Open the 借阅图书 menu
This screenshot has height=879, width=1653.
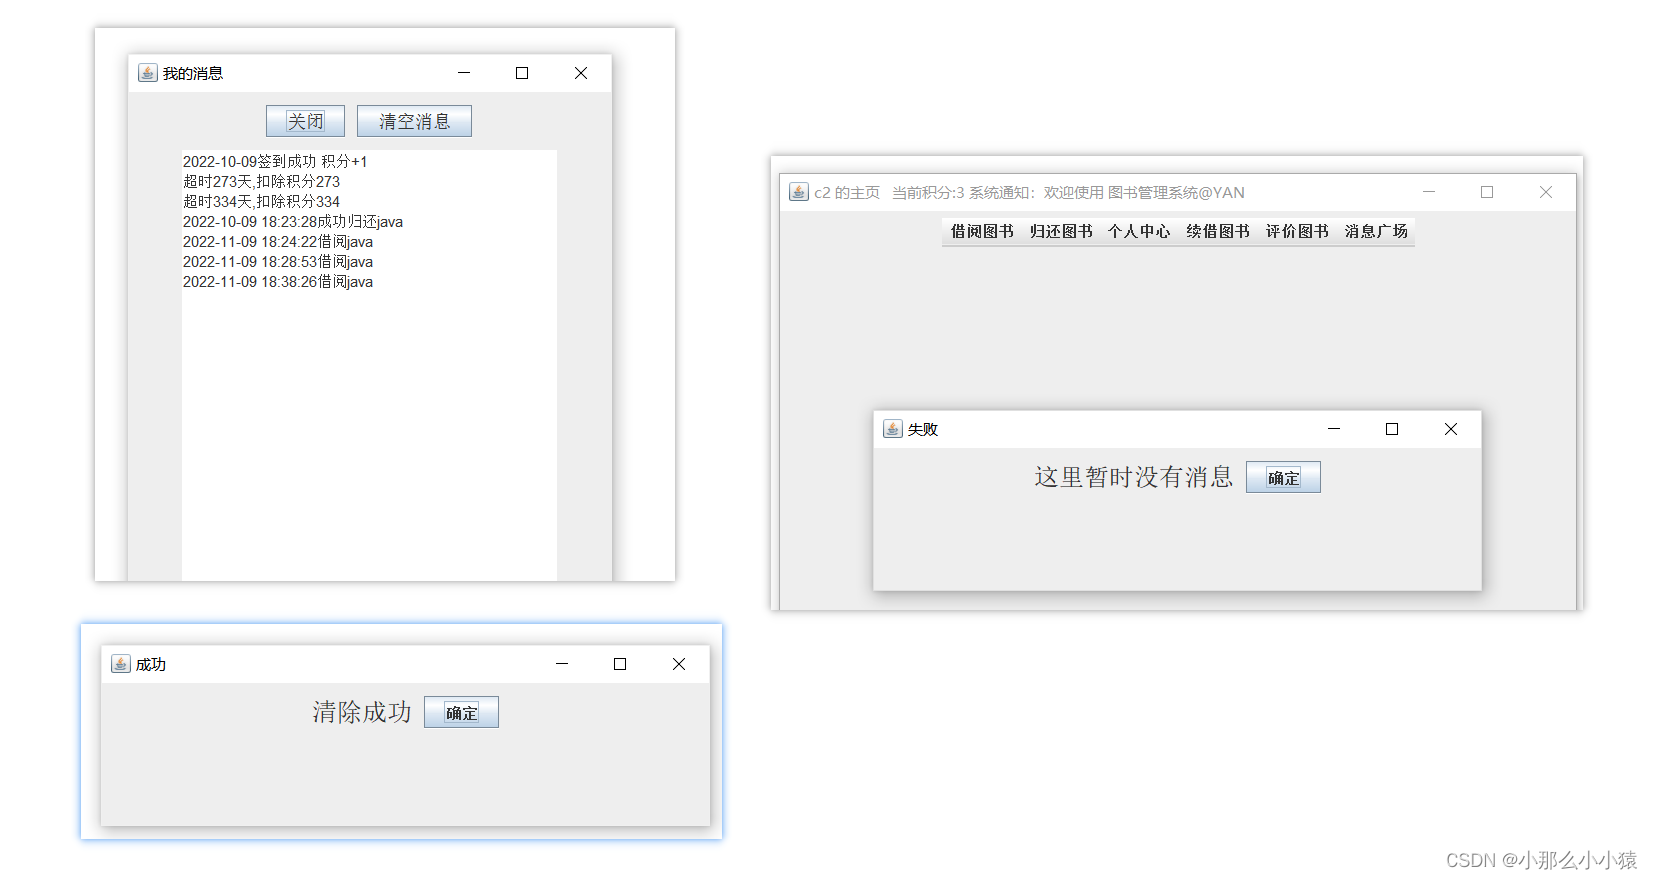point(982,231)
